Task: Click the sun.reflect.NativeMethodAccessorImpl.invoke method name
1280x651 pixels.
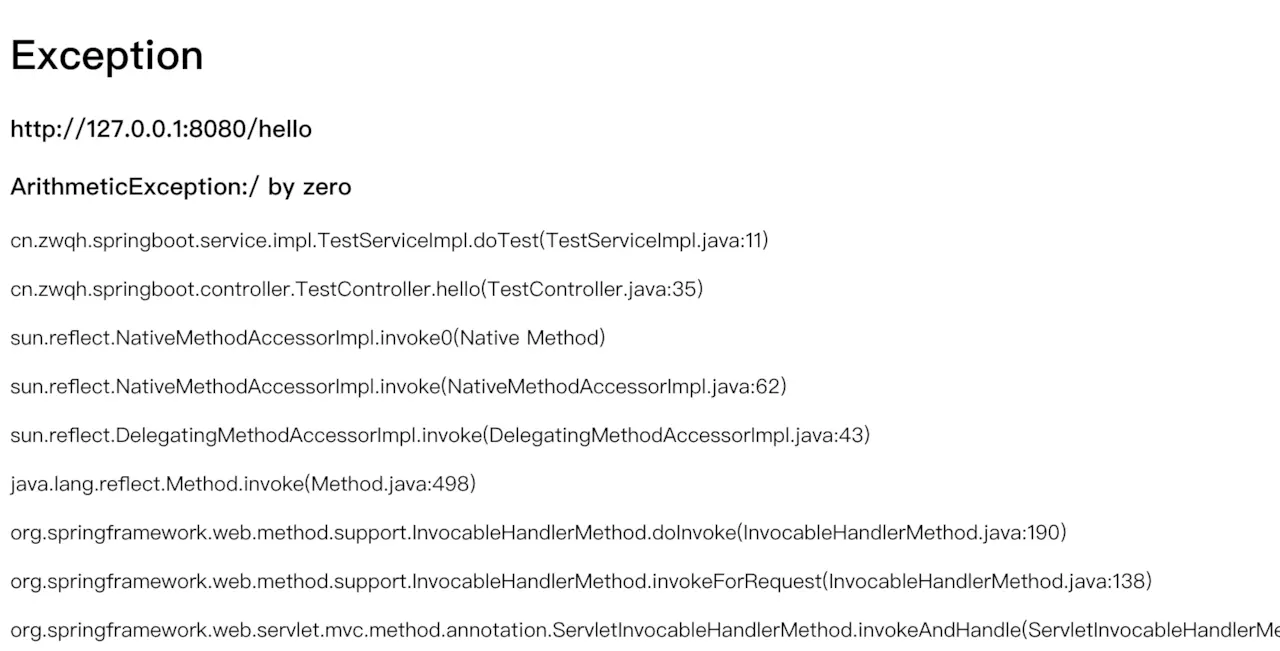Action: pos(225,386)
